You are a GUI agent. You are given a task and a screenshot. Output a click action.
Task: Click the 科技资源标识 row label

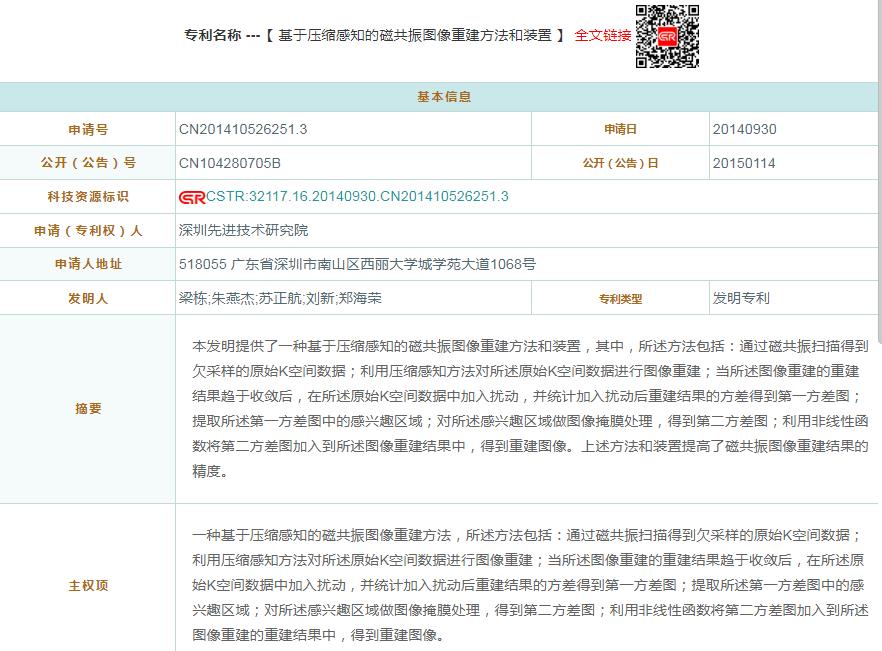pyautogui.click(x=88, y=197)
